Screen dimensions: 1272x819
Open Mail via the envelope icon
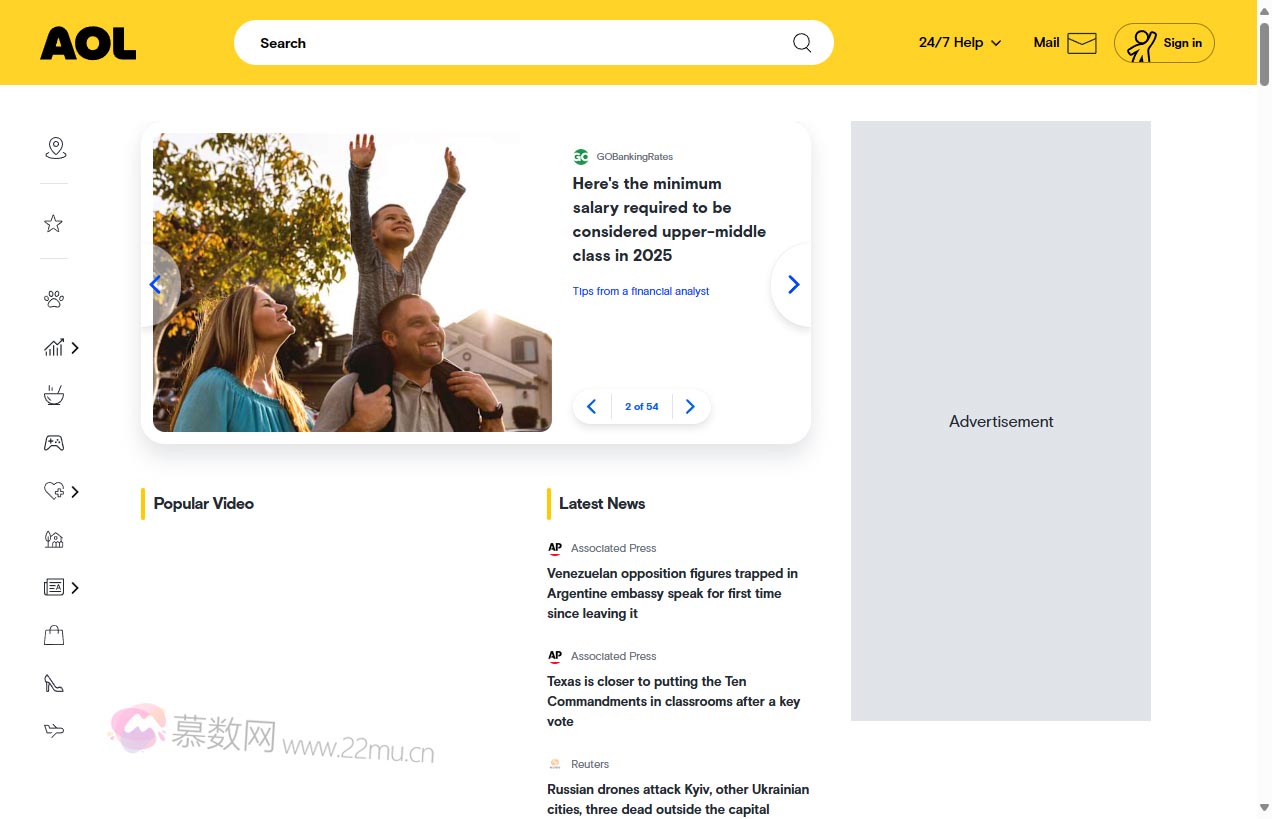click(1081, 43)
